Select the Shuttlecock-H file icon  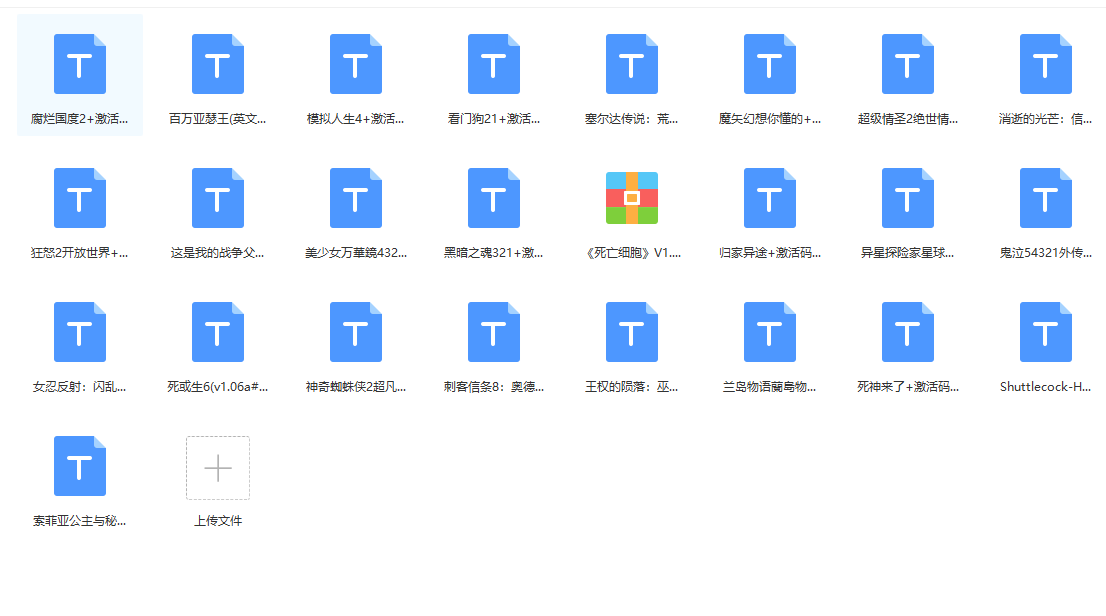(1046, 332)
